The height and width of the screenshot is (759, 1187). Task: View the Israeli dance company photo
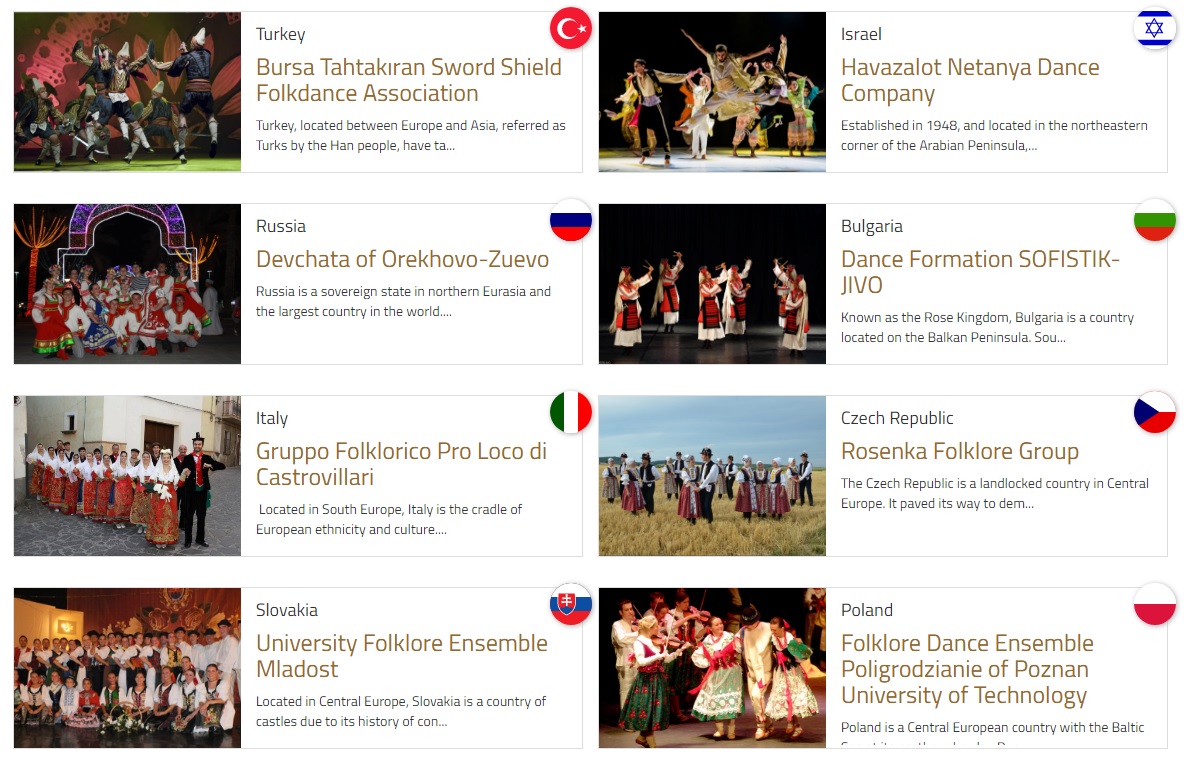coord(712,92)
